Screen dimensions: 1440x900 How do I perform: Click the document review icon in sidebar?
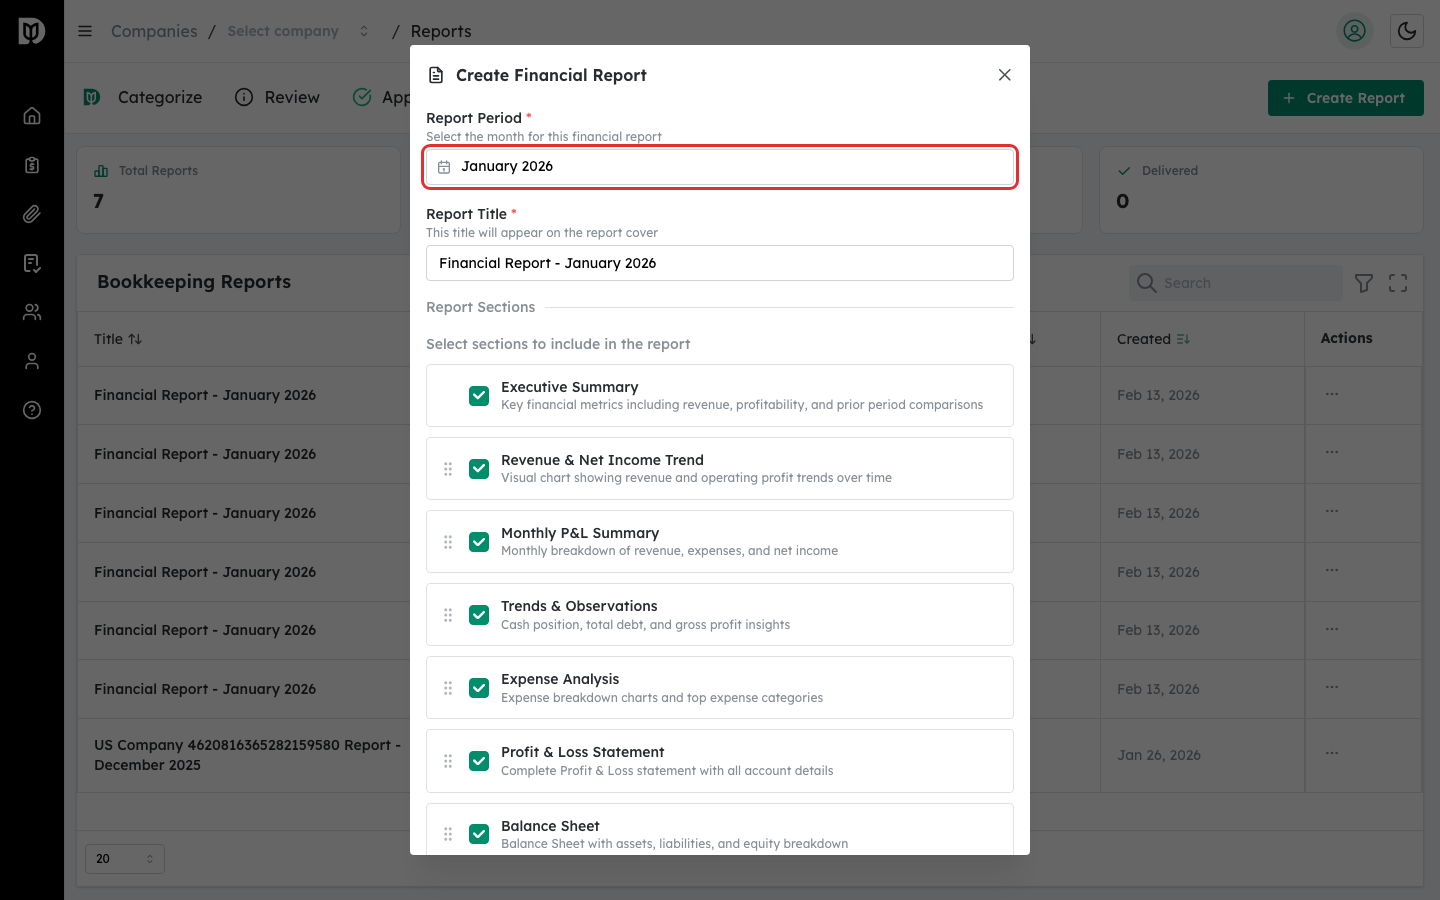[x=32, y=263]
